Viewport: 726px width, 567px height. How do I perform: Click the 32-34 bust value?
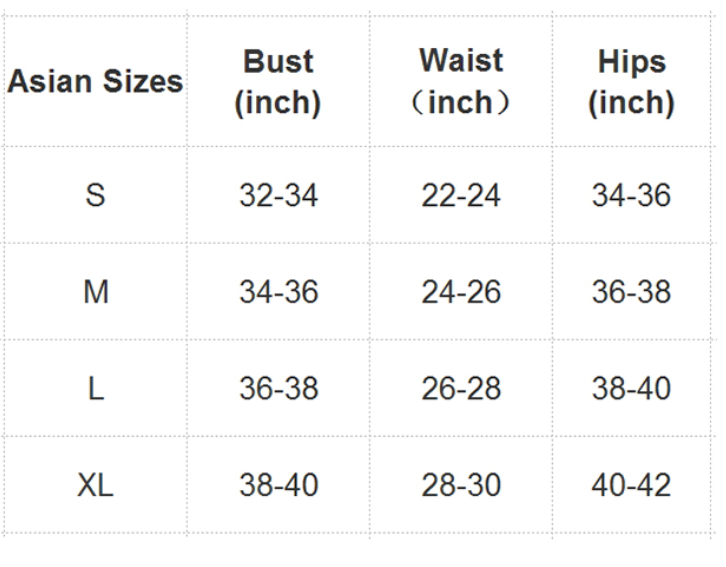279,195
